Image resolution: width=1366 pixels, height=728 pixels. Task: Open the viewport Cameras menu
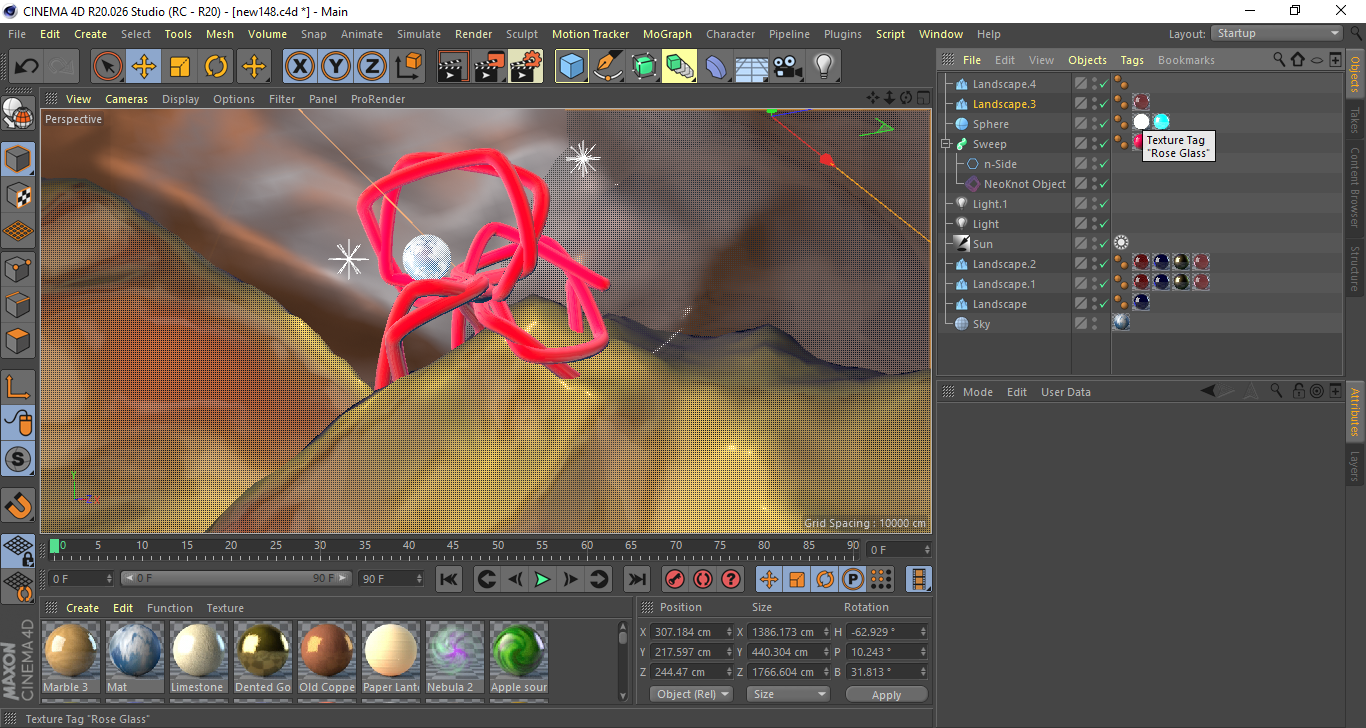point(127,99)
